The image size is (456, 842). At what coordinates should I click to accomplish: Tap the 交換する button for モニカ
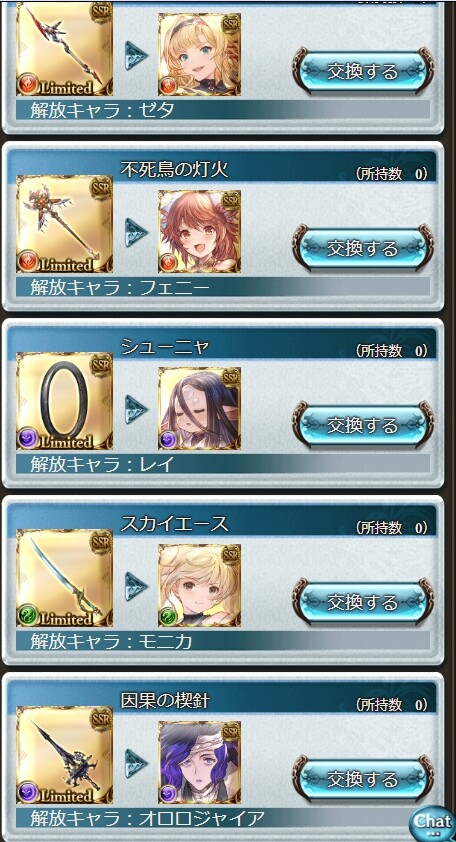pos(363,601)
